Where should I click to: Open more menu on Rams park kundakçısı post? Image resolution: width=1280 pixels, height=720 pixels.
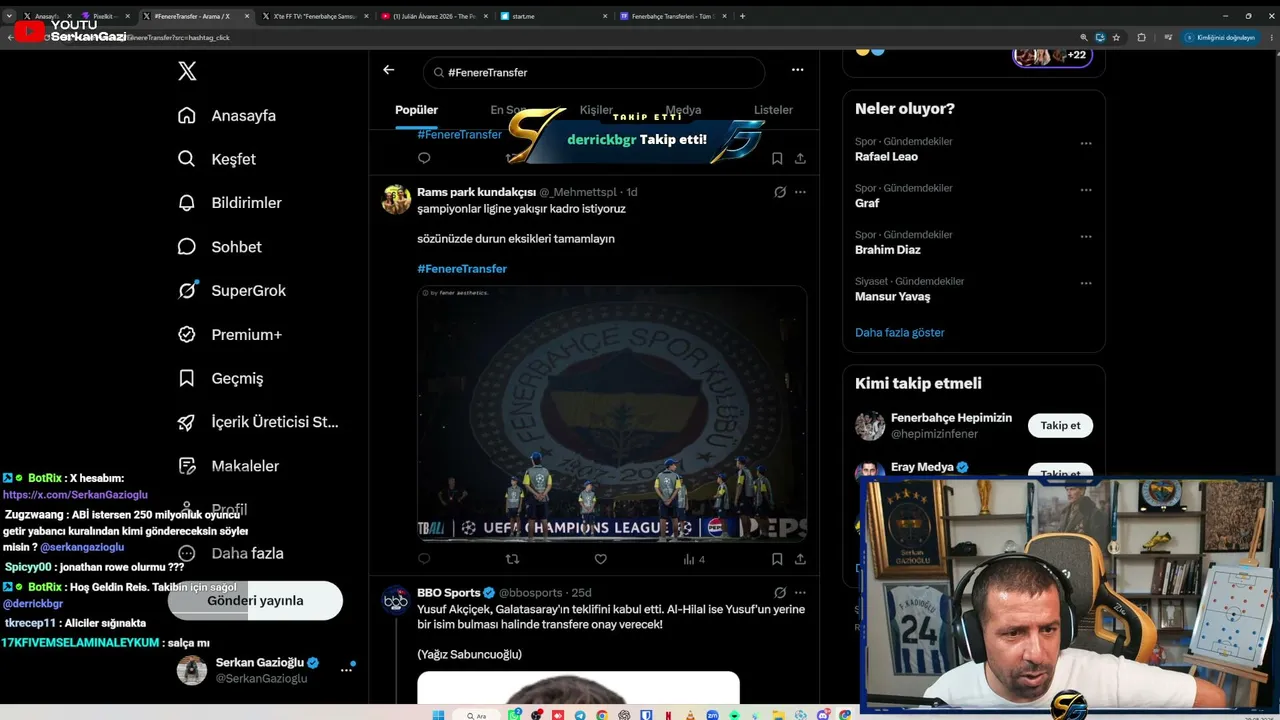tap(800, 192)
